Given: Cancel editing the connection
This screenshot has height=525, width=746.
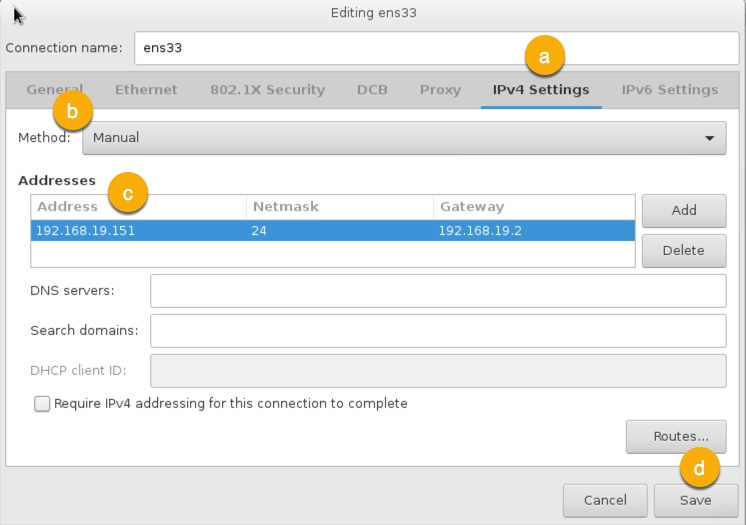Looking at the screenshot, I should click(x=605, y=500).
